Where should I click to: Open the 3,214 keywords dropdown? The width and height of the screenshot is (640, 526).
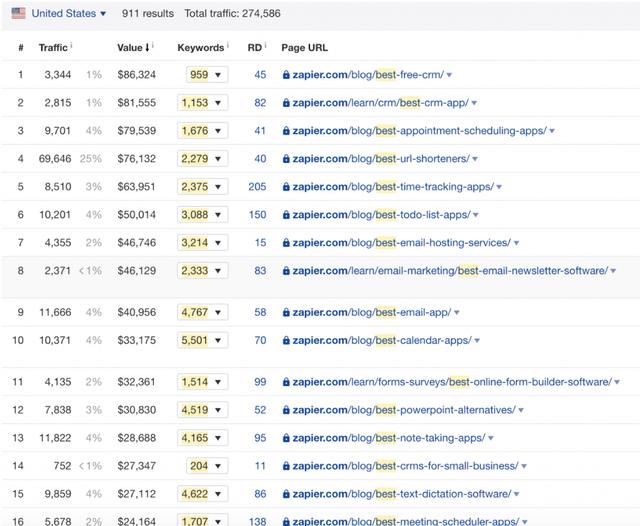(x=202, y=243)
